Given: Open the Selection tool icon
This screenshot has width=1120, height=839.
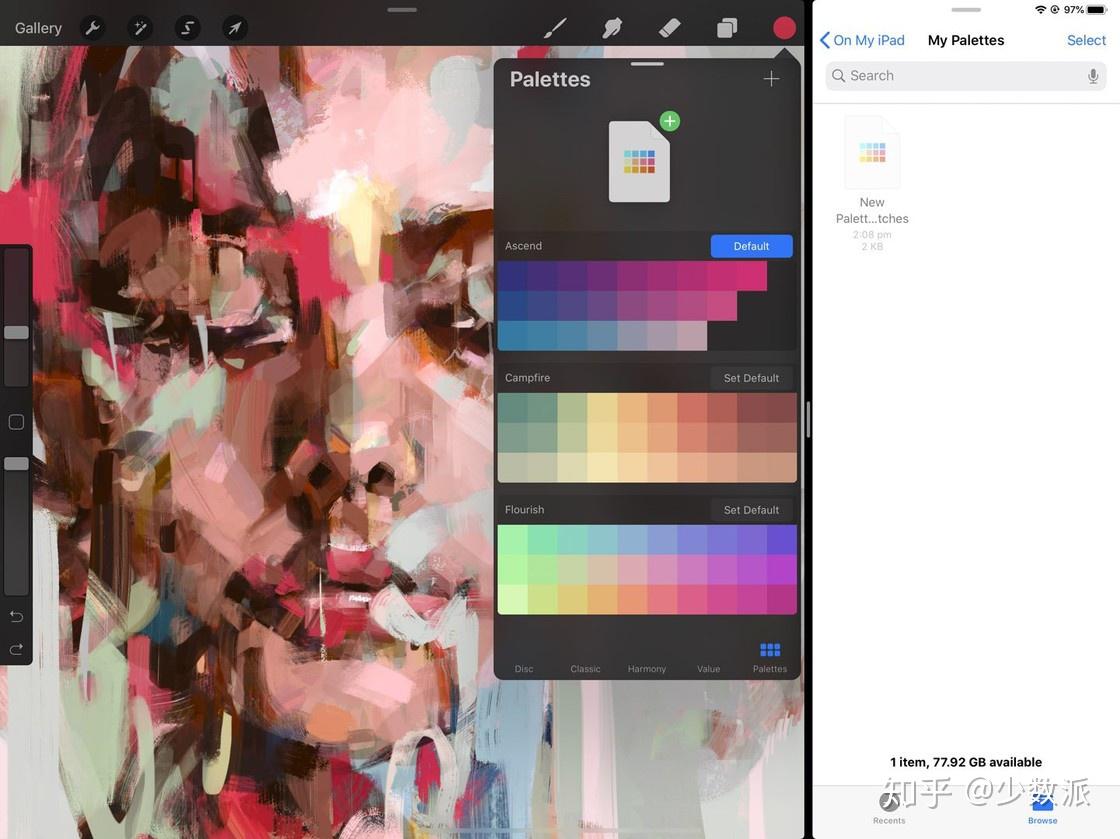Looking at the screenshot, I should point(185,27).
